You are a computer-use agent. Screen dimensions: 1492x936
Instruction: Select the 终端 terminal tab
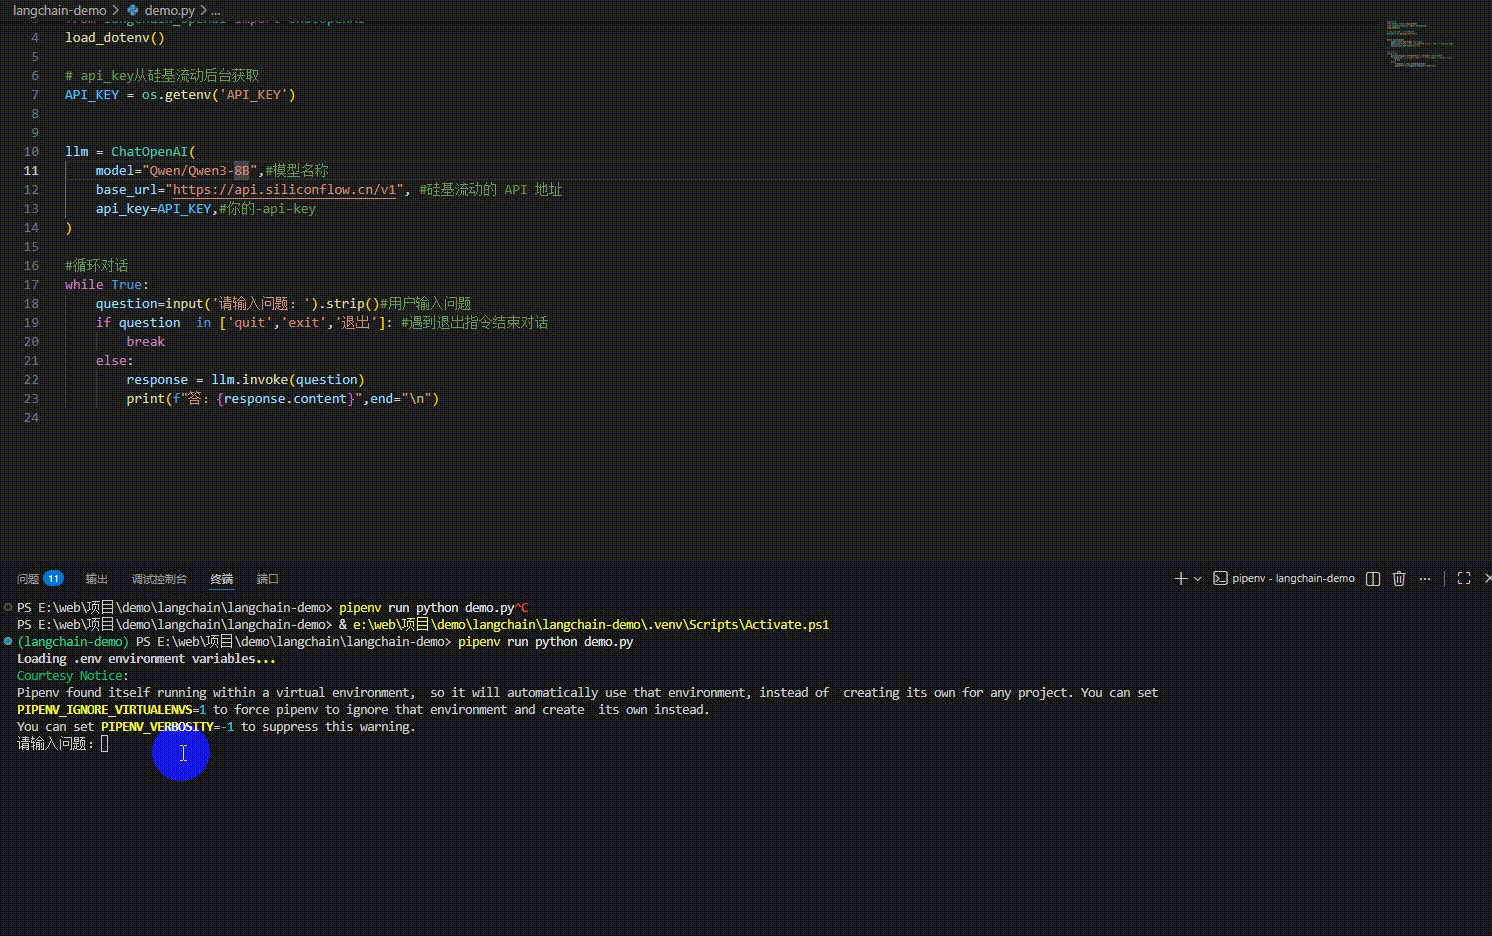221,579
